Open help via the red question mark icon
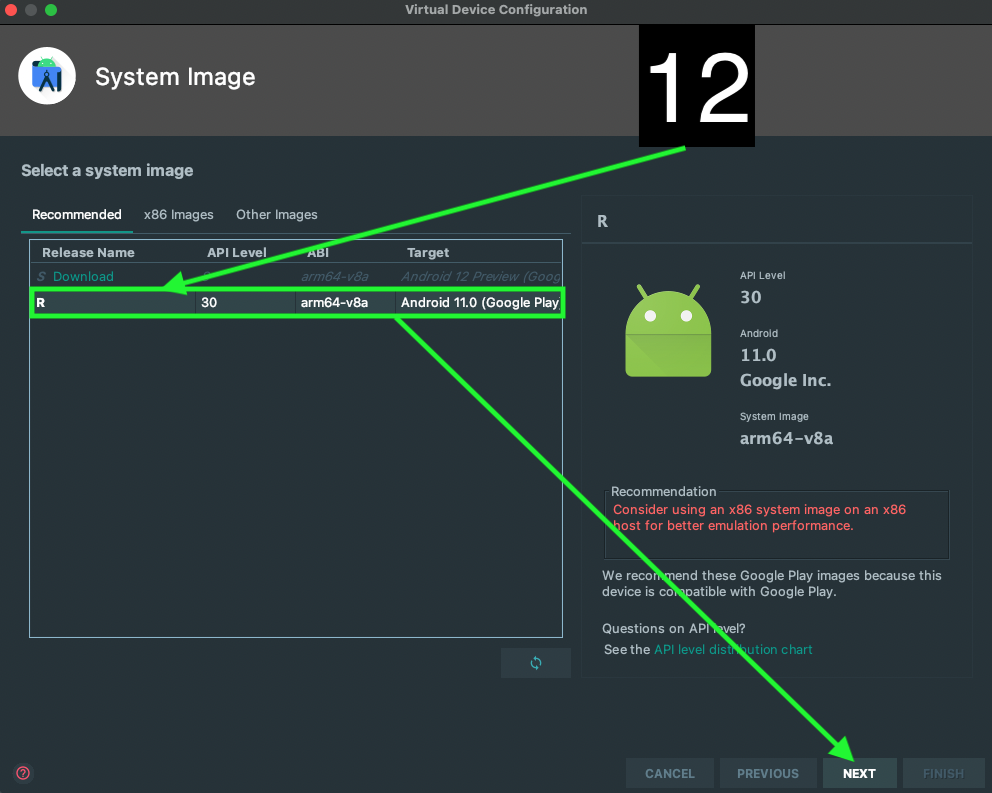992x793 pixels. coord(23,773)
